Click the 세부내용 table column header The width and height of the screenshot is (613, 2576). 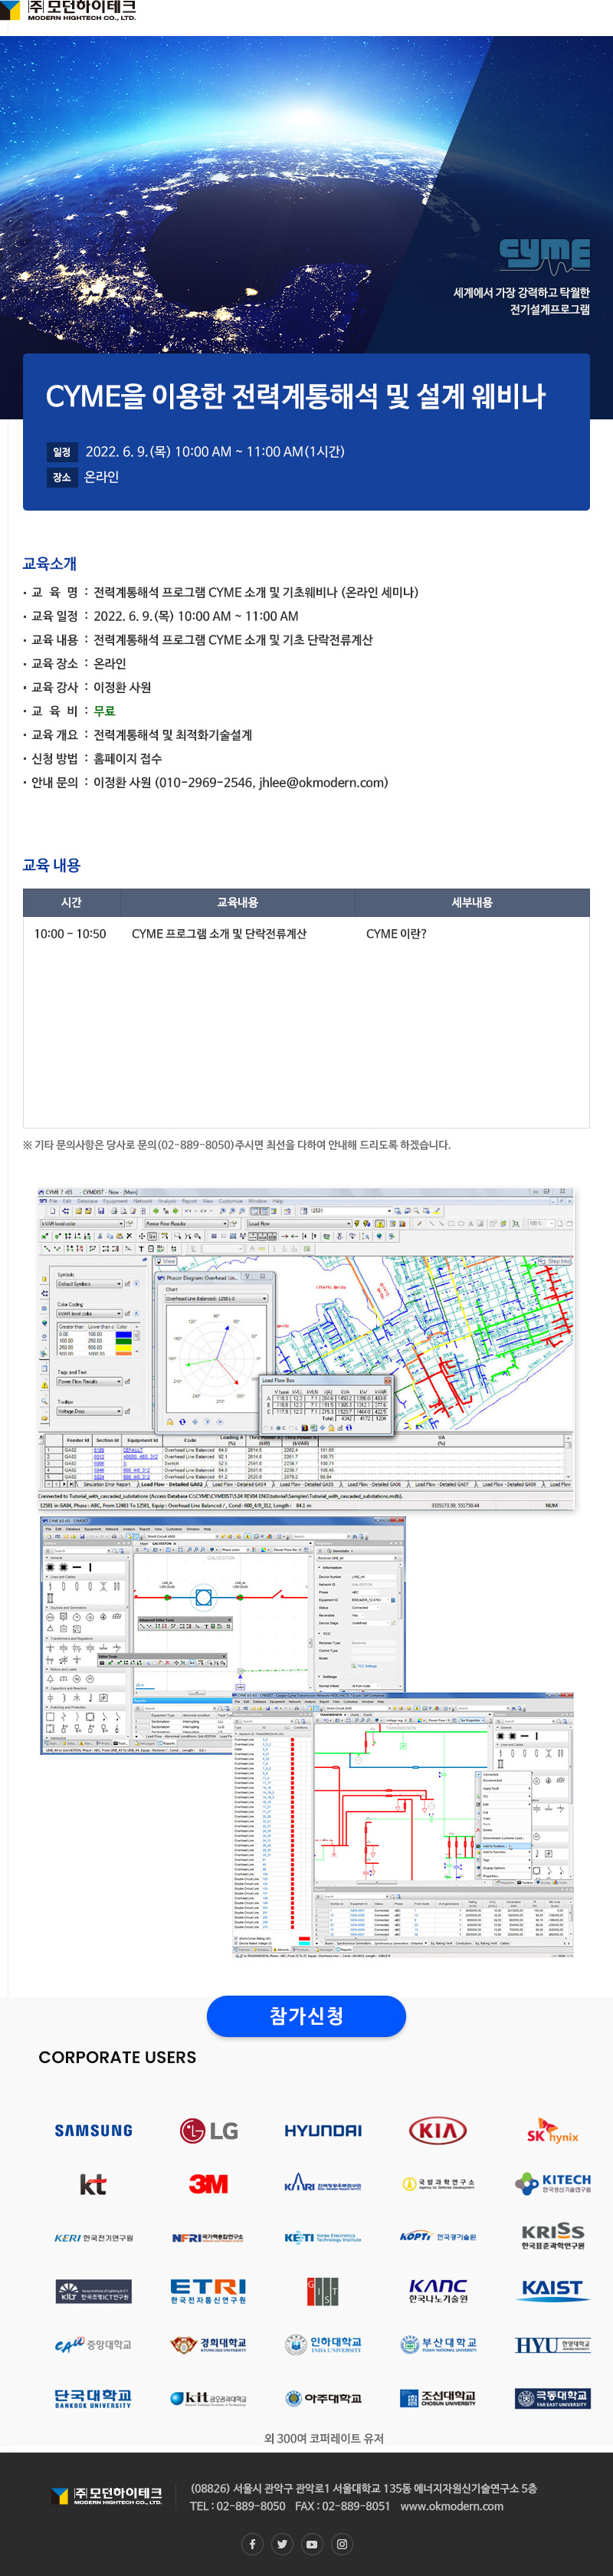click(x=472, y=903)
